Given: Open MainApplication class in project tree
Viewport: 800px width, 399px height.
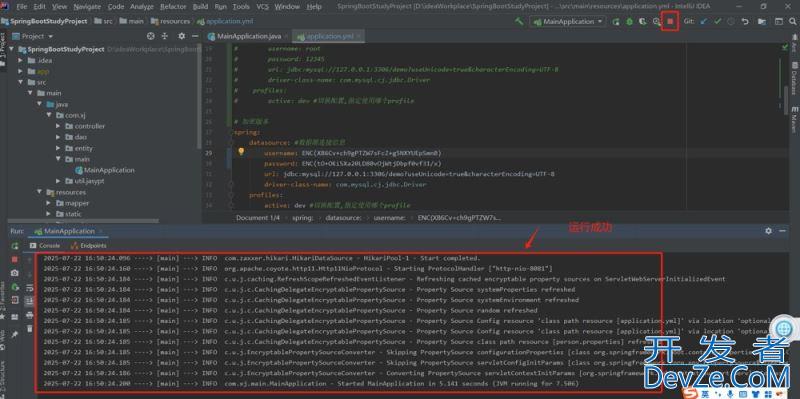Looking at the screenshot, I should (x=105, y=170).
